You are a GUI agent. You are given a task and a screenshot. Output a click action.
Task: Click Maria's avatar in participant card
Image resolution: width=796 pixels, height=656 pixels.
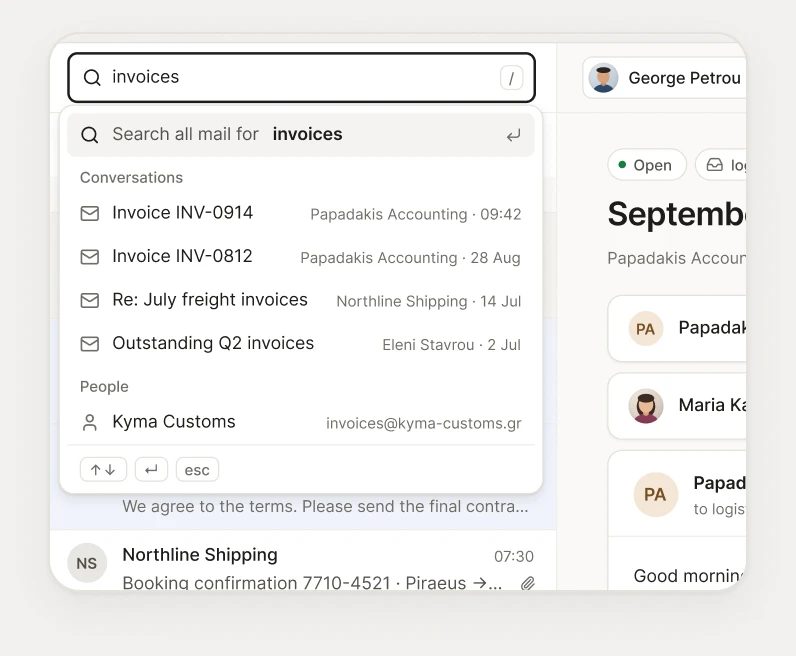pos(645,406)
